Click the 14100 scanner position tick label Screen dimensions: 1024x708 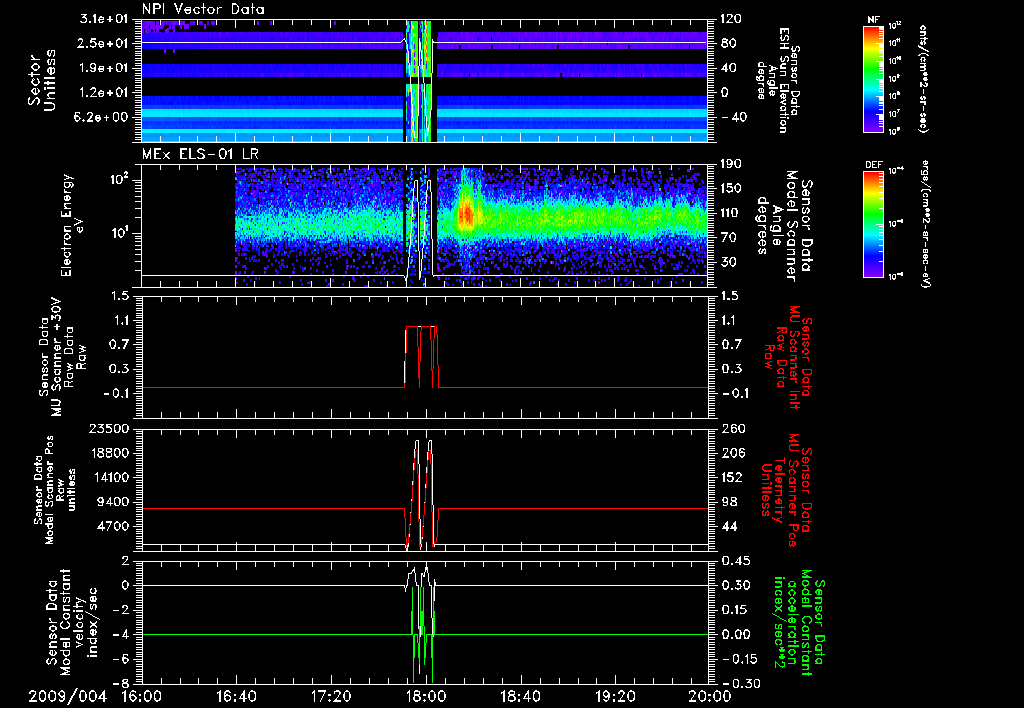click(x=110, y=477)
